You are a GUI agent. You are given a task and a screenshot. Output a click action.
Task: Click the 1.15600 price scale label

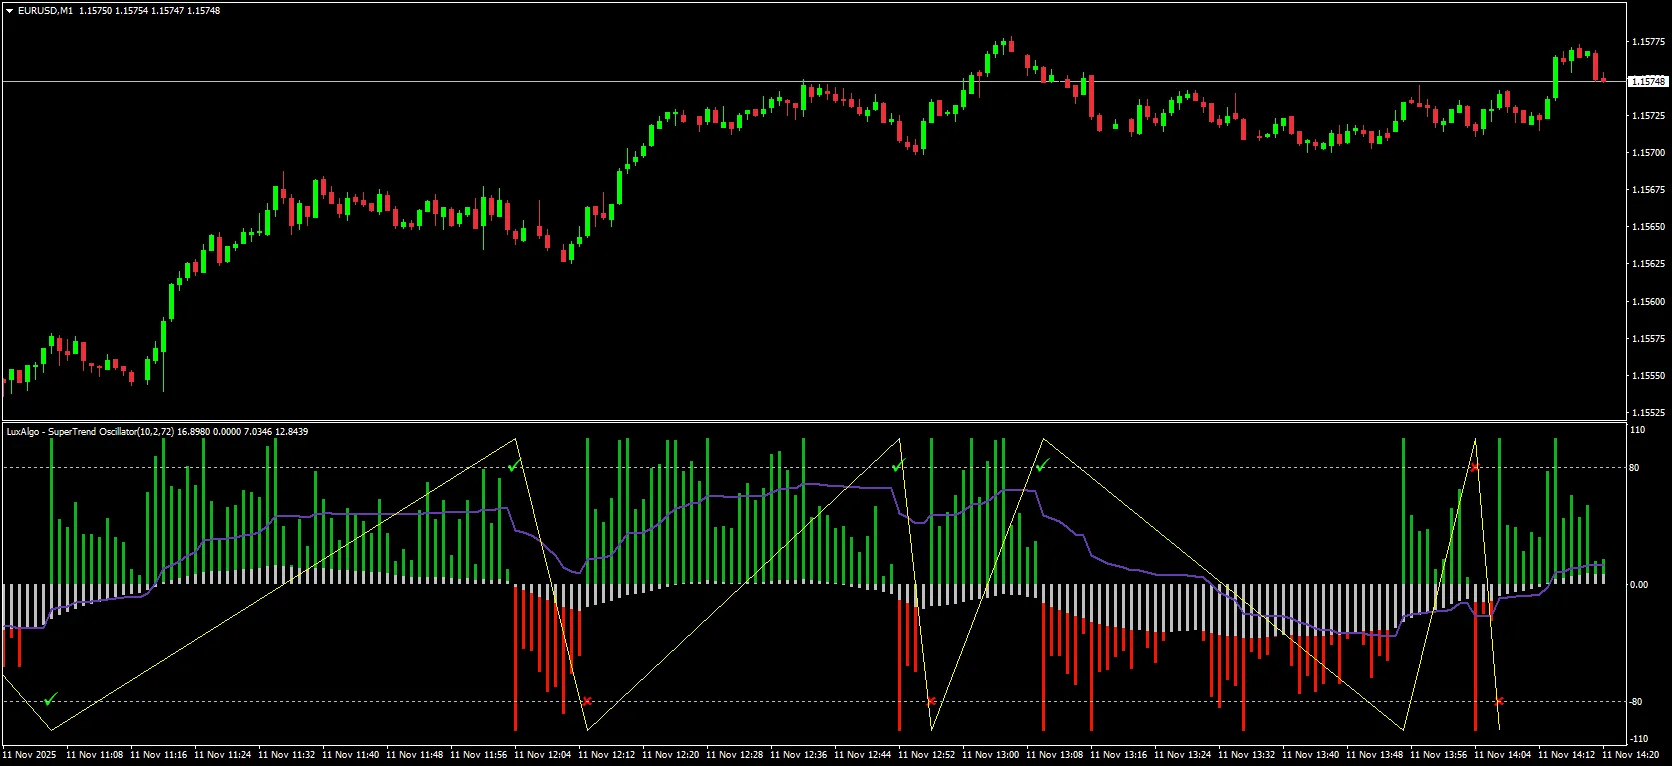(x=1648, y=302)
